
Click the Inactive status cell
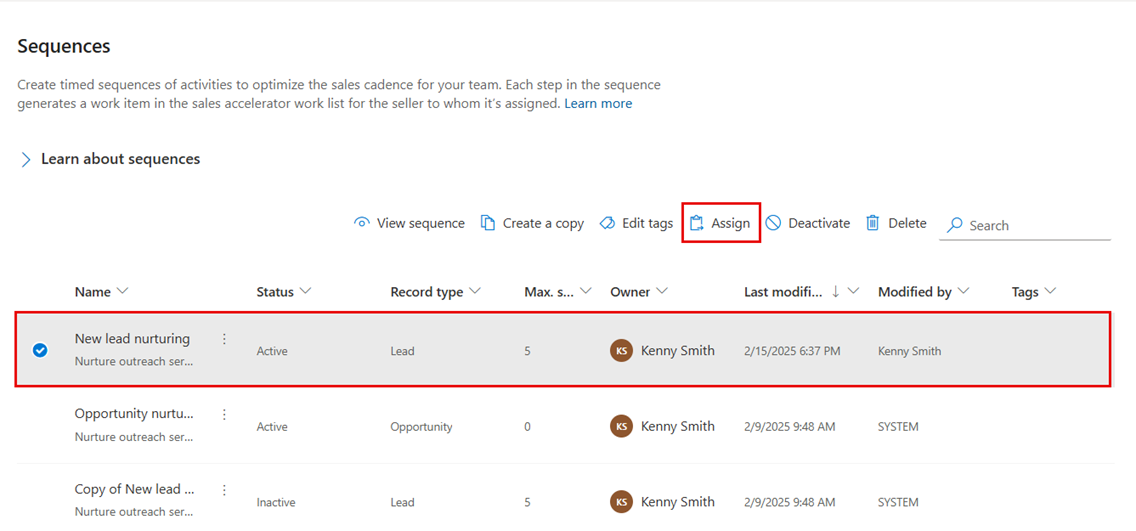click(x=276, y=502)
